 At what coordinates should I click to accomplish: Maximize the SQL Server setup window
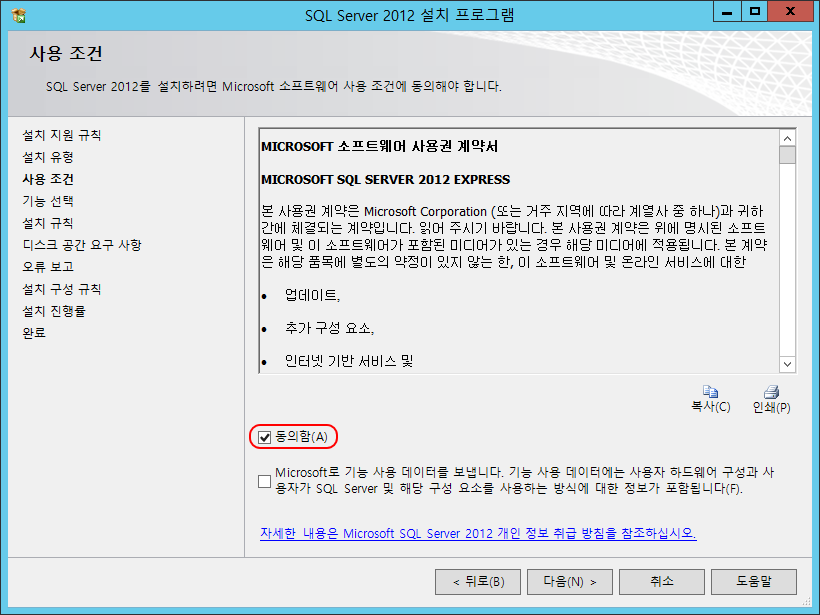click(755, 12)
